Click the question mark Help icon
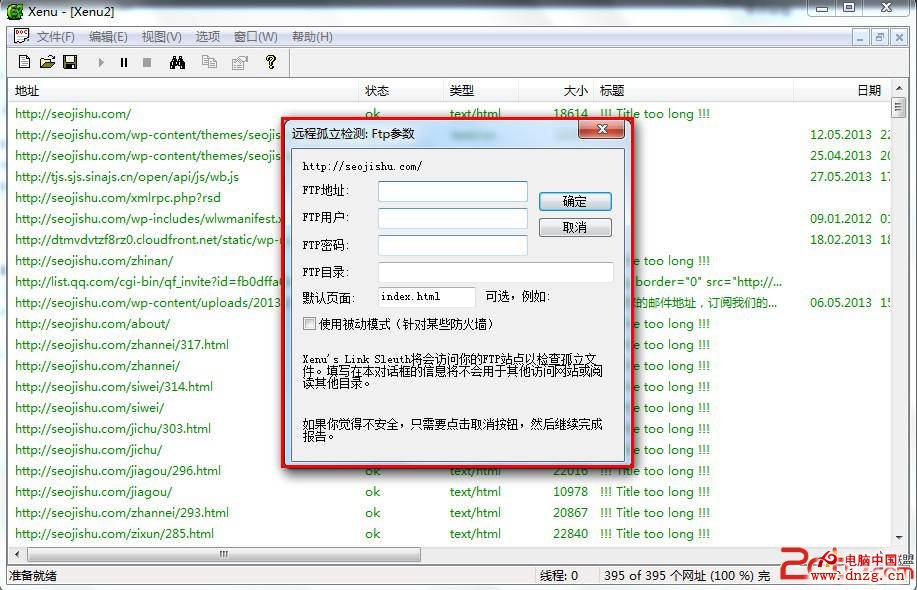This screenshot has width=917, height=590. pyautogui.click(x=270, y=62)
